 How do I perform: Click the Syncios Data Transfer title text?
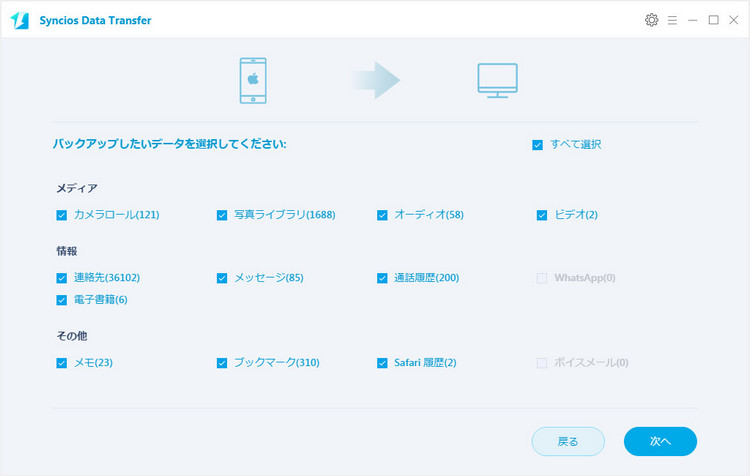click(95, 20)
